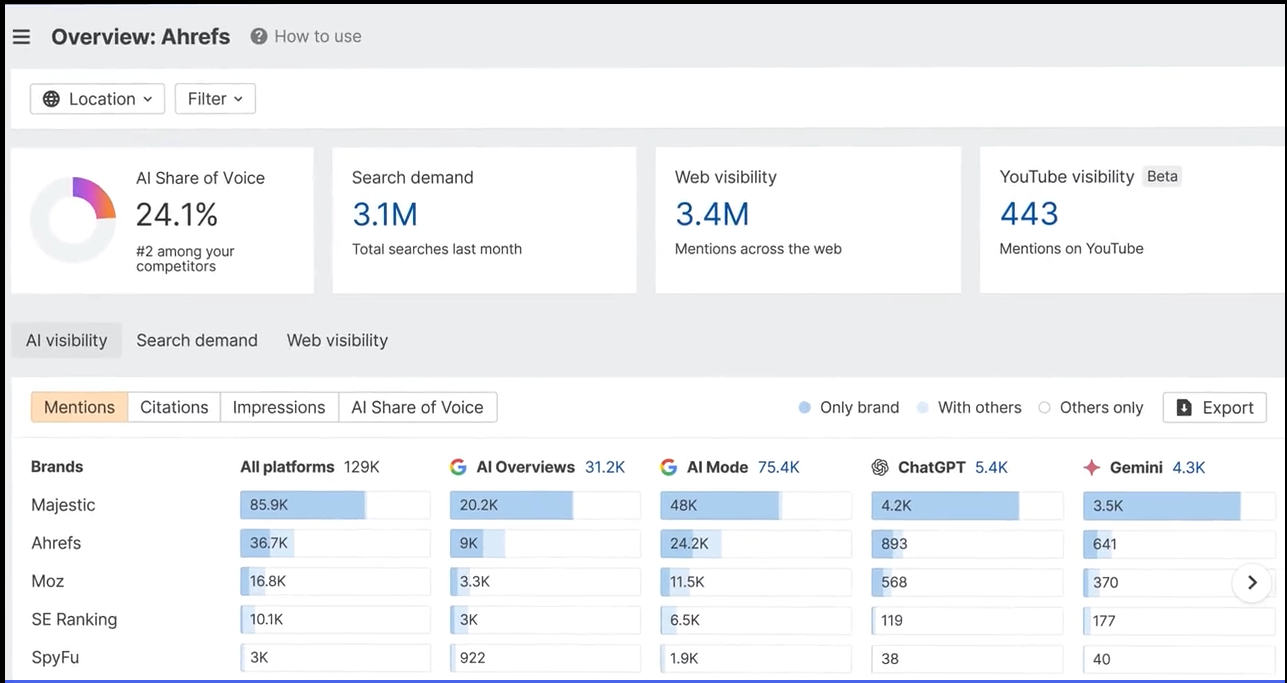1287x683 pixels.
Task: Click Moz Gemini value 370
Action: 1105,582
